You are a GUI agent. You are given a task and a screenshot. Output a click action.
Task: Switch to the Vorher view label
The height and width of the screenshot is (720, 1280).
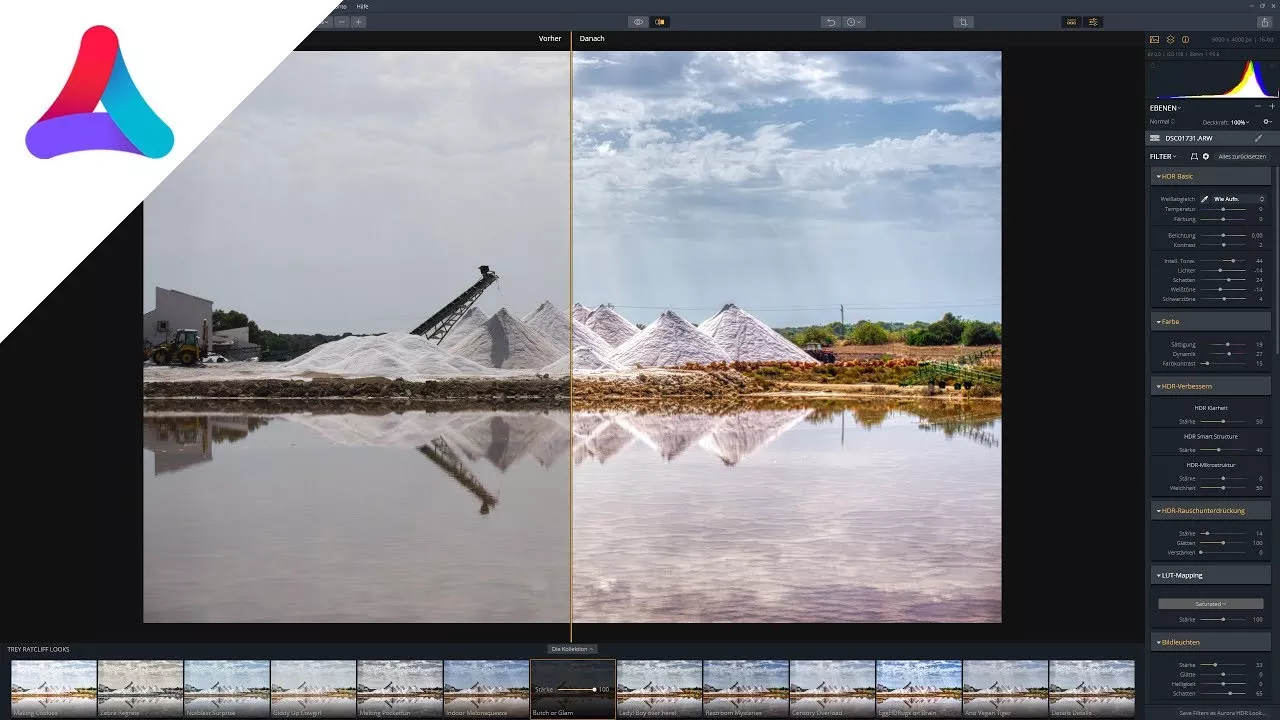click(549, 38)
